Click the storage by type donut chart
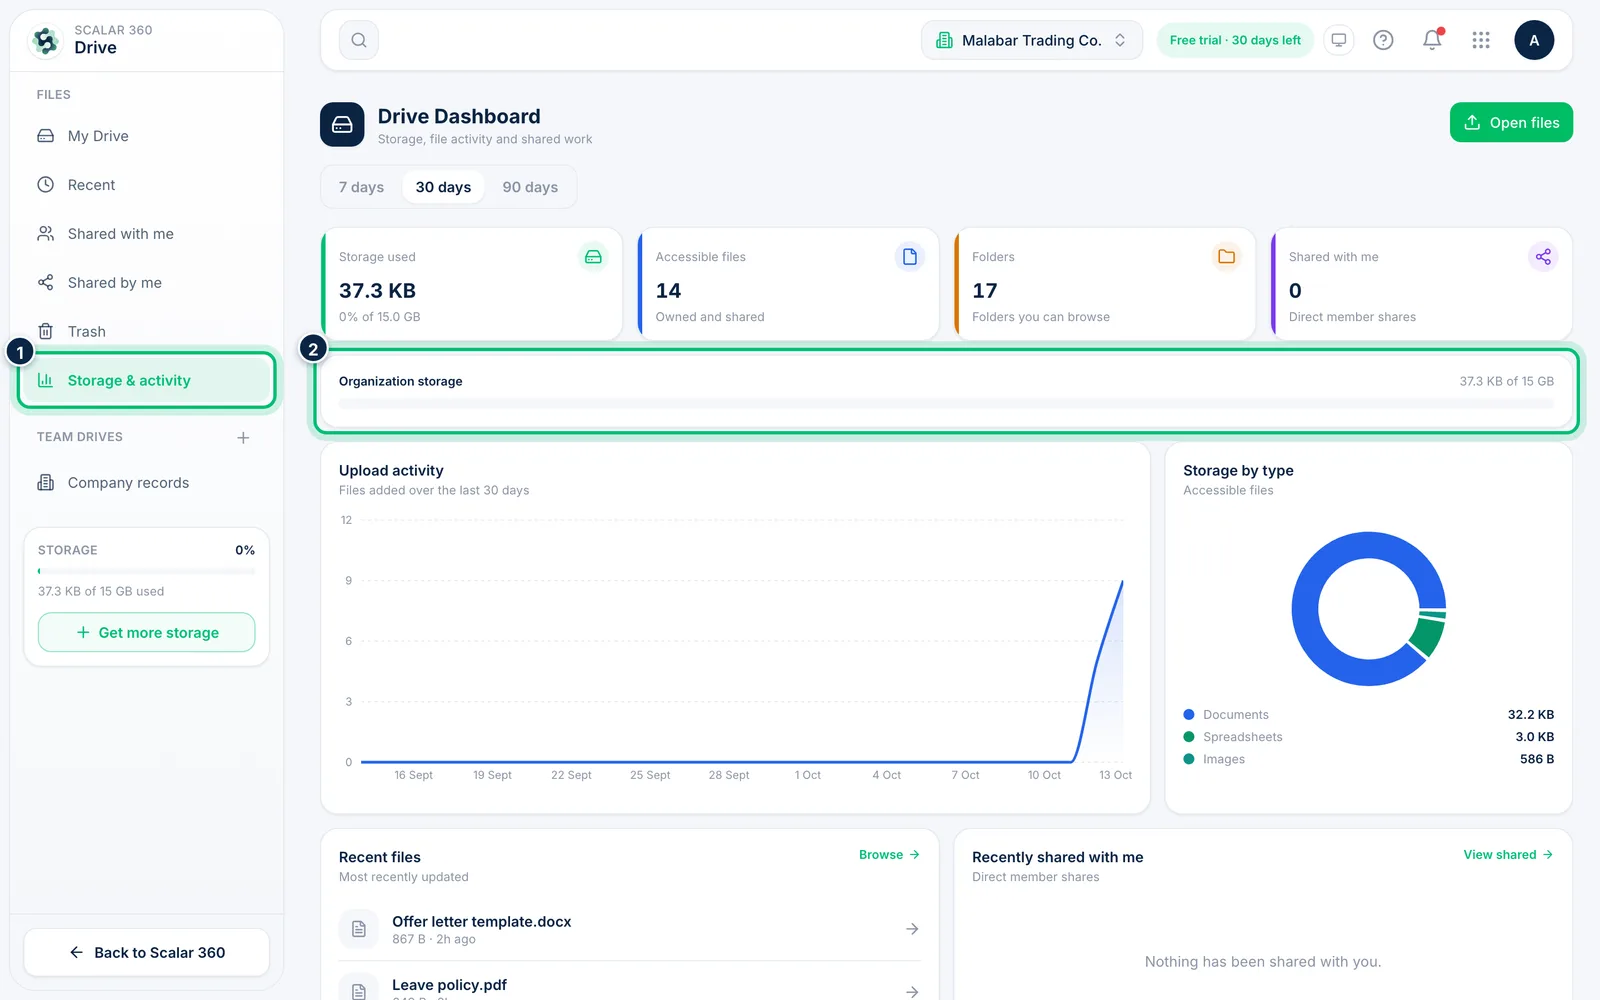 pos(1368,609)
